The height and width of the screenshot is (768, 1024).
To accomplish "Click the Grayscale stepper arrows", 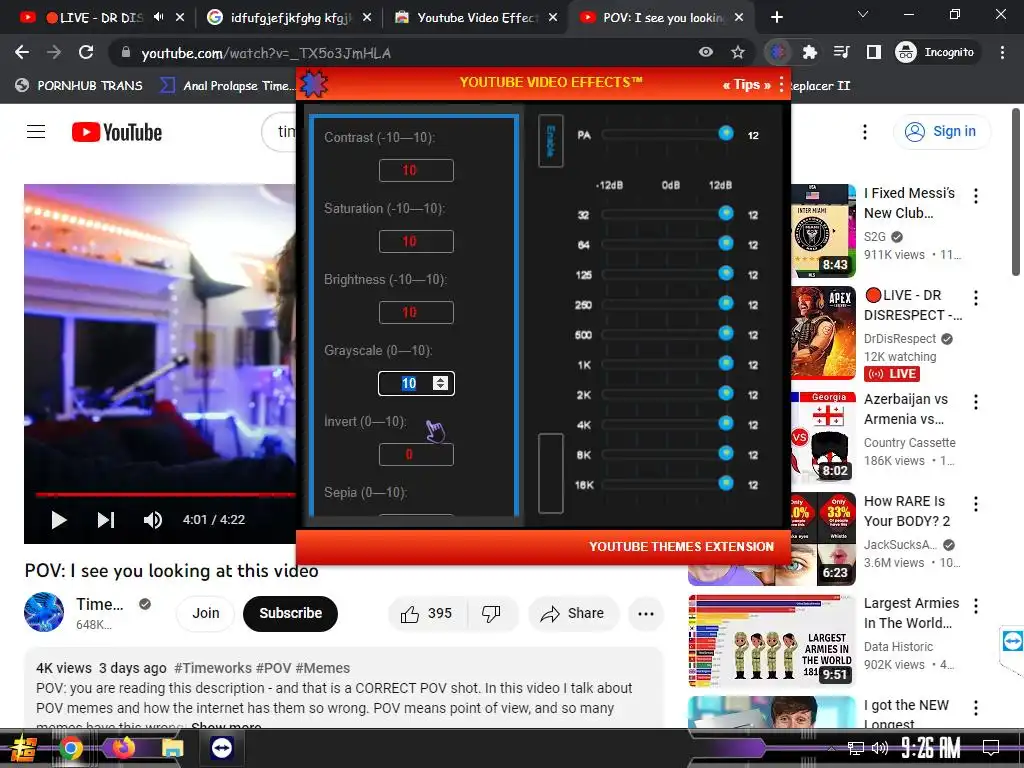I will click(441, 383).
